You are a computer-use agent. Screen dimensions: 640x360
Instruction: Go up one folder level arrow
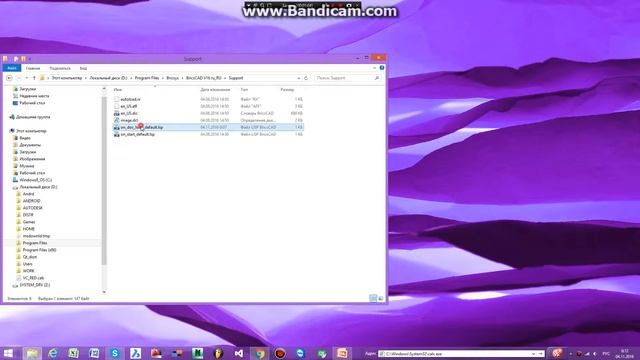(x=34, y=78)
